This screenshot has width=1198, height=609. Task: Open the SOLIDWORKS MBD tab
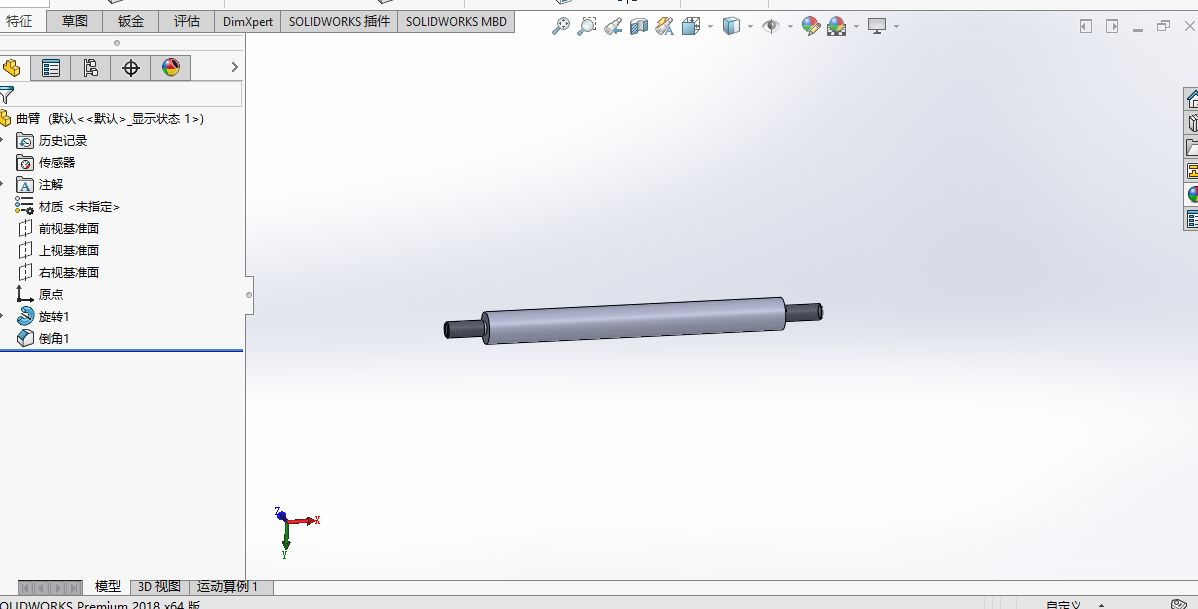[x=456, y=21]
